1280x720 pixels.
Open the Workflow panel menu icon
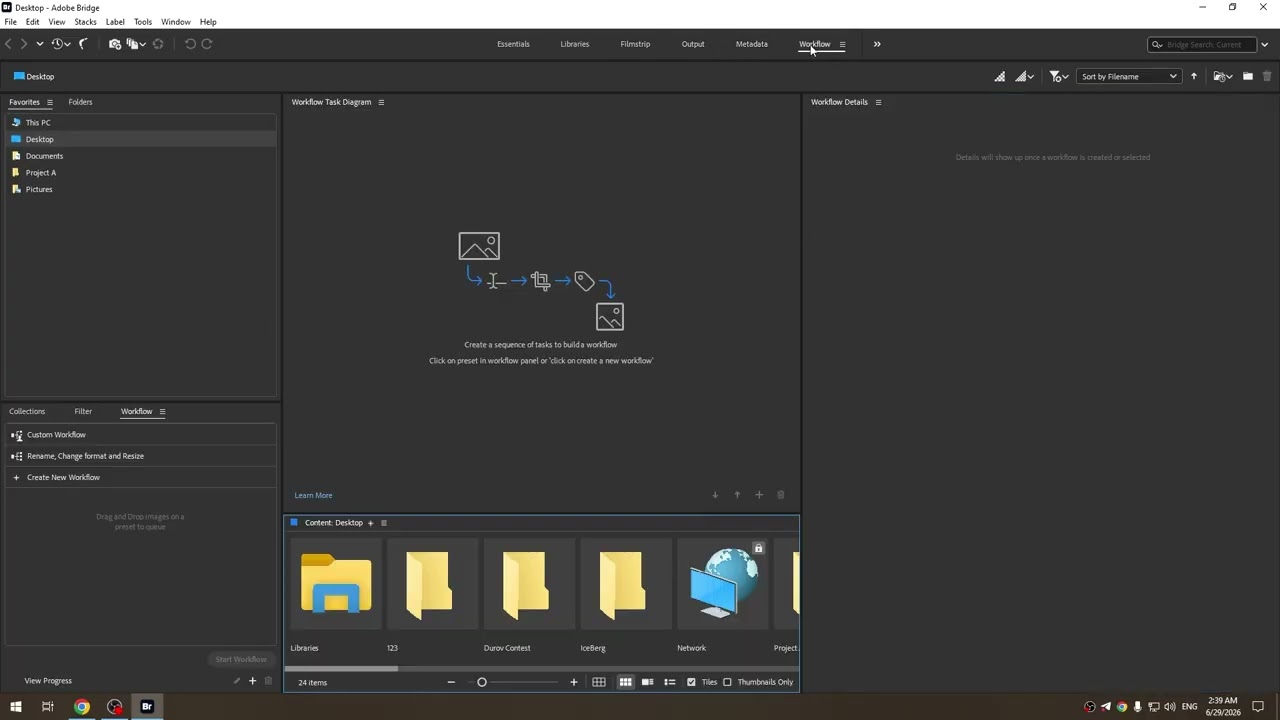(162, 411)
